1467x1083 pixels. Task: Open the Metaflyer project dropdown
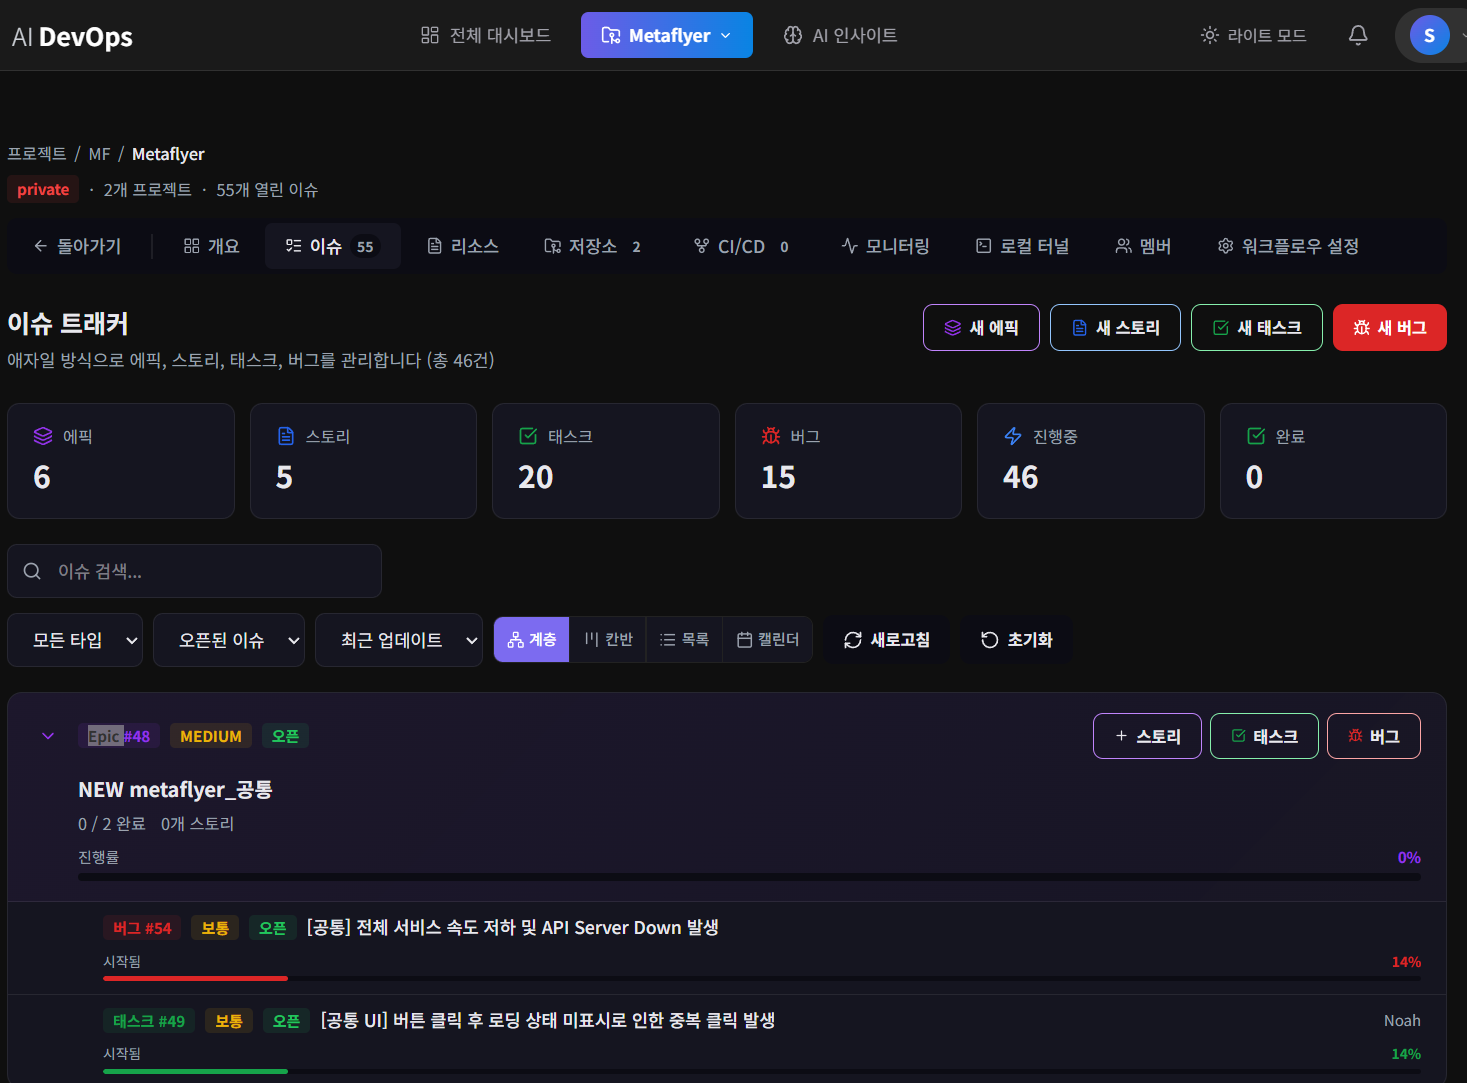(667, 35)
